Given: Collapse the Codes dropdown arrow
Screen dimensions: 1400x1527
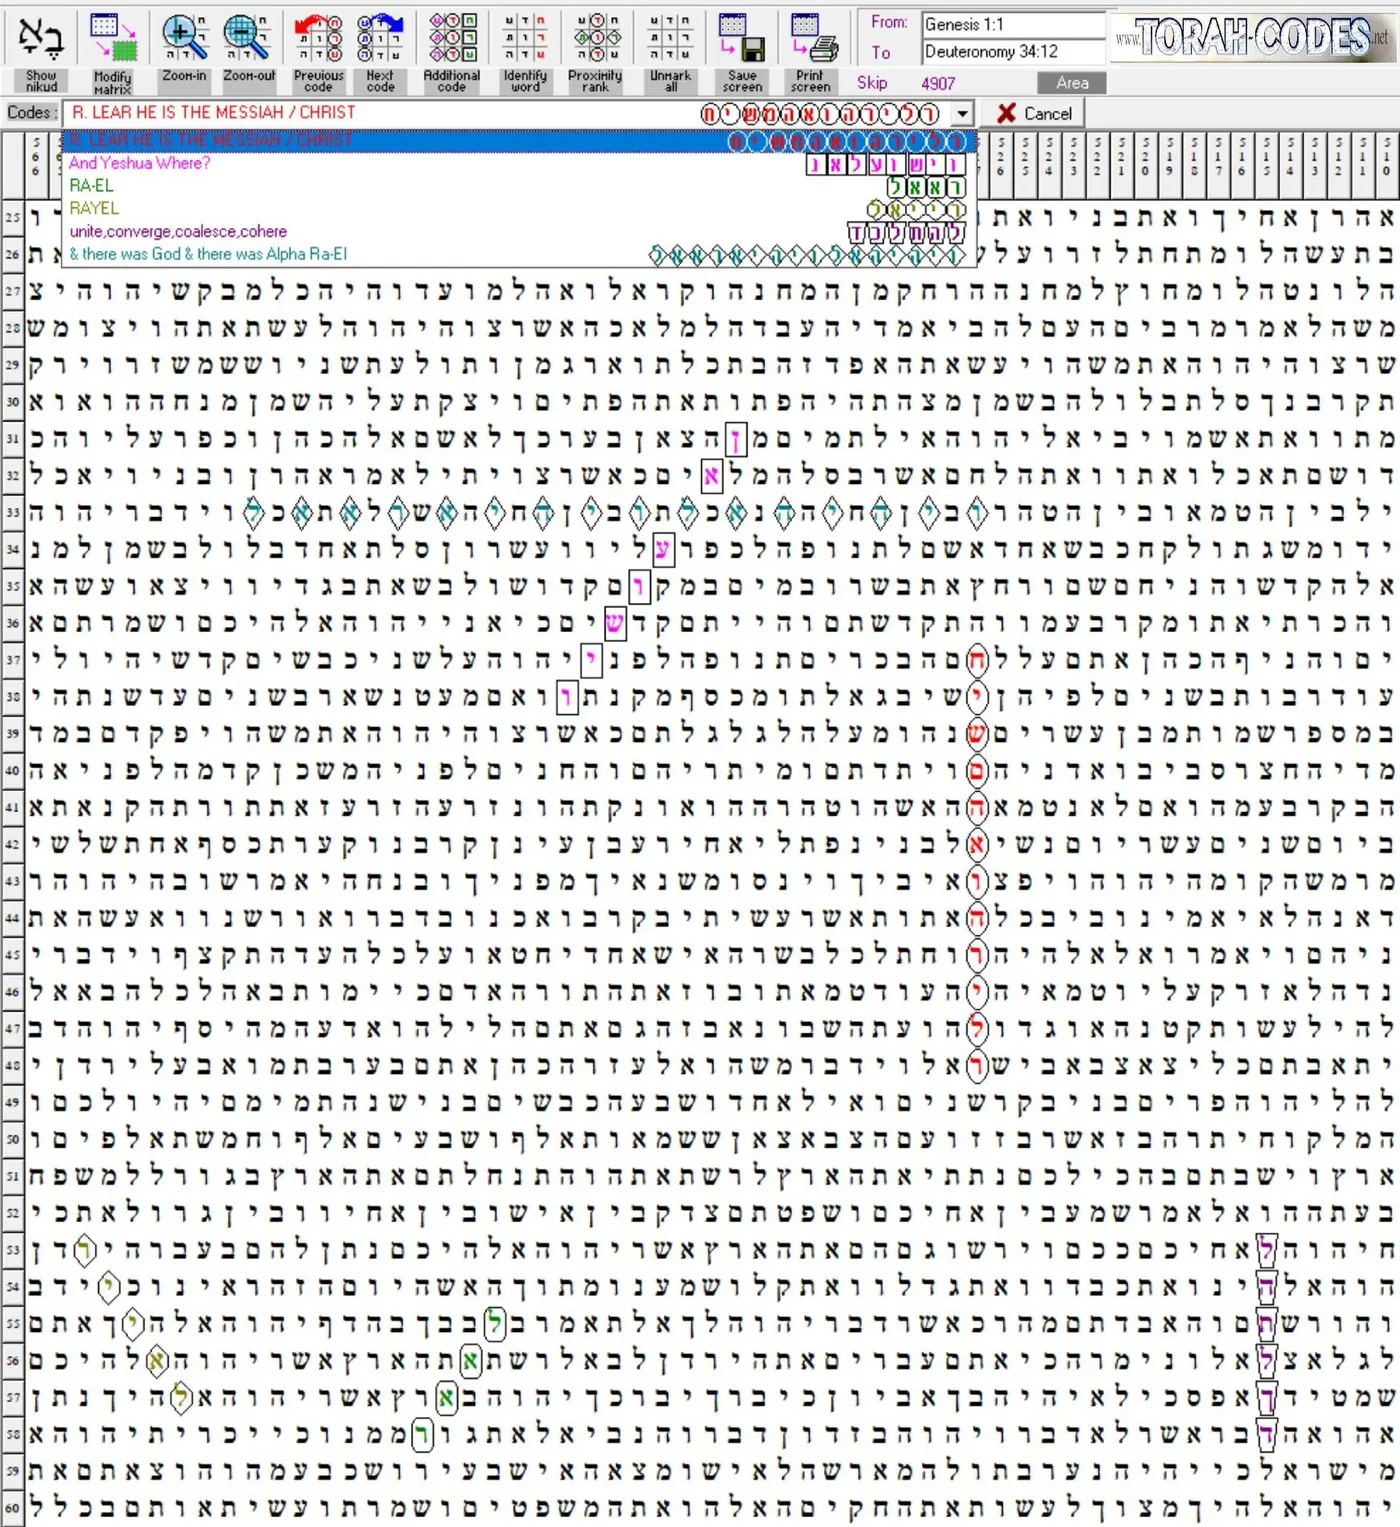Looking at the screenshot, I should [x=962, y=114].
